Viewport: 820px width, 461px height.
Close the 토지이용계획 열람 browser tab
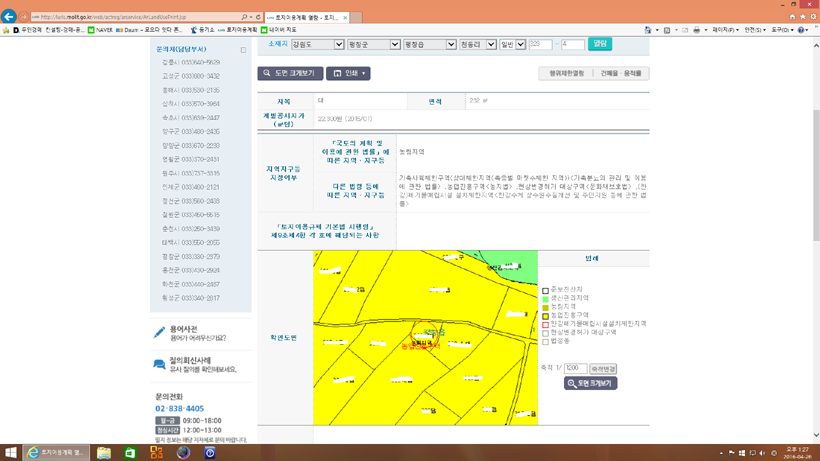click(345, 17)
